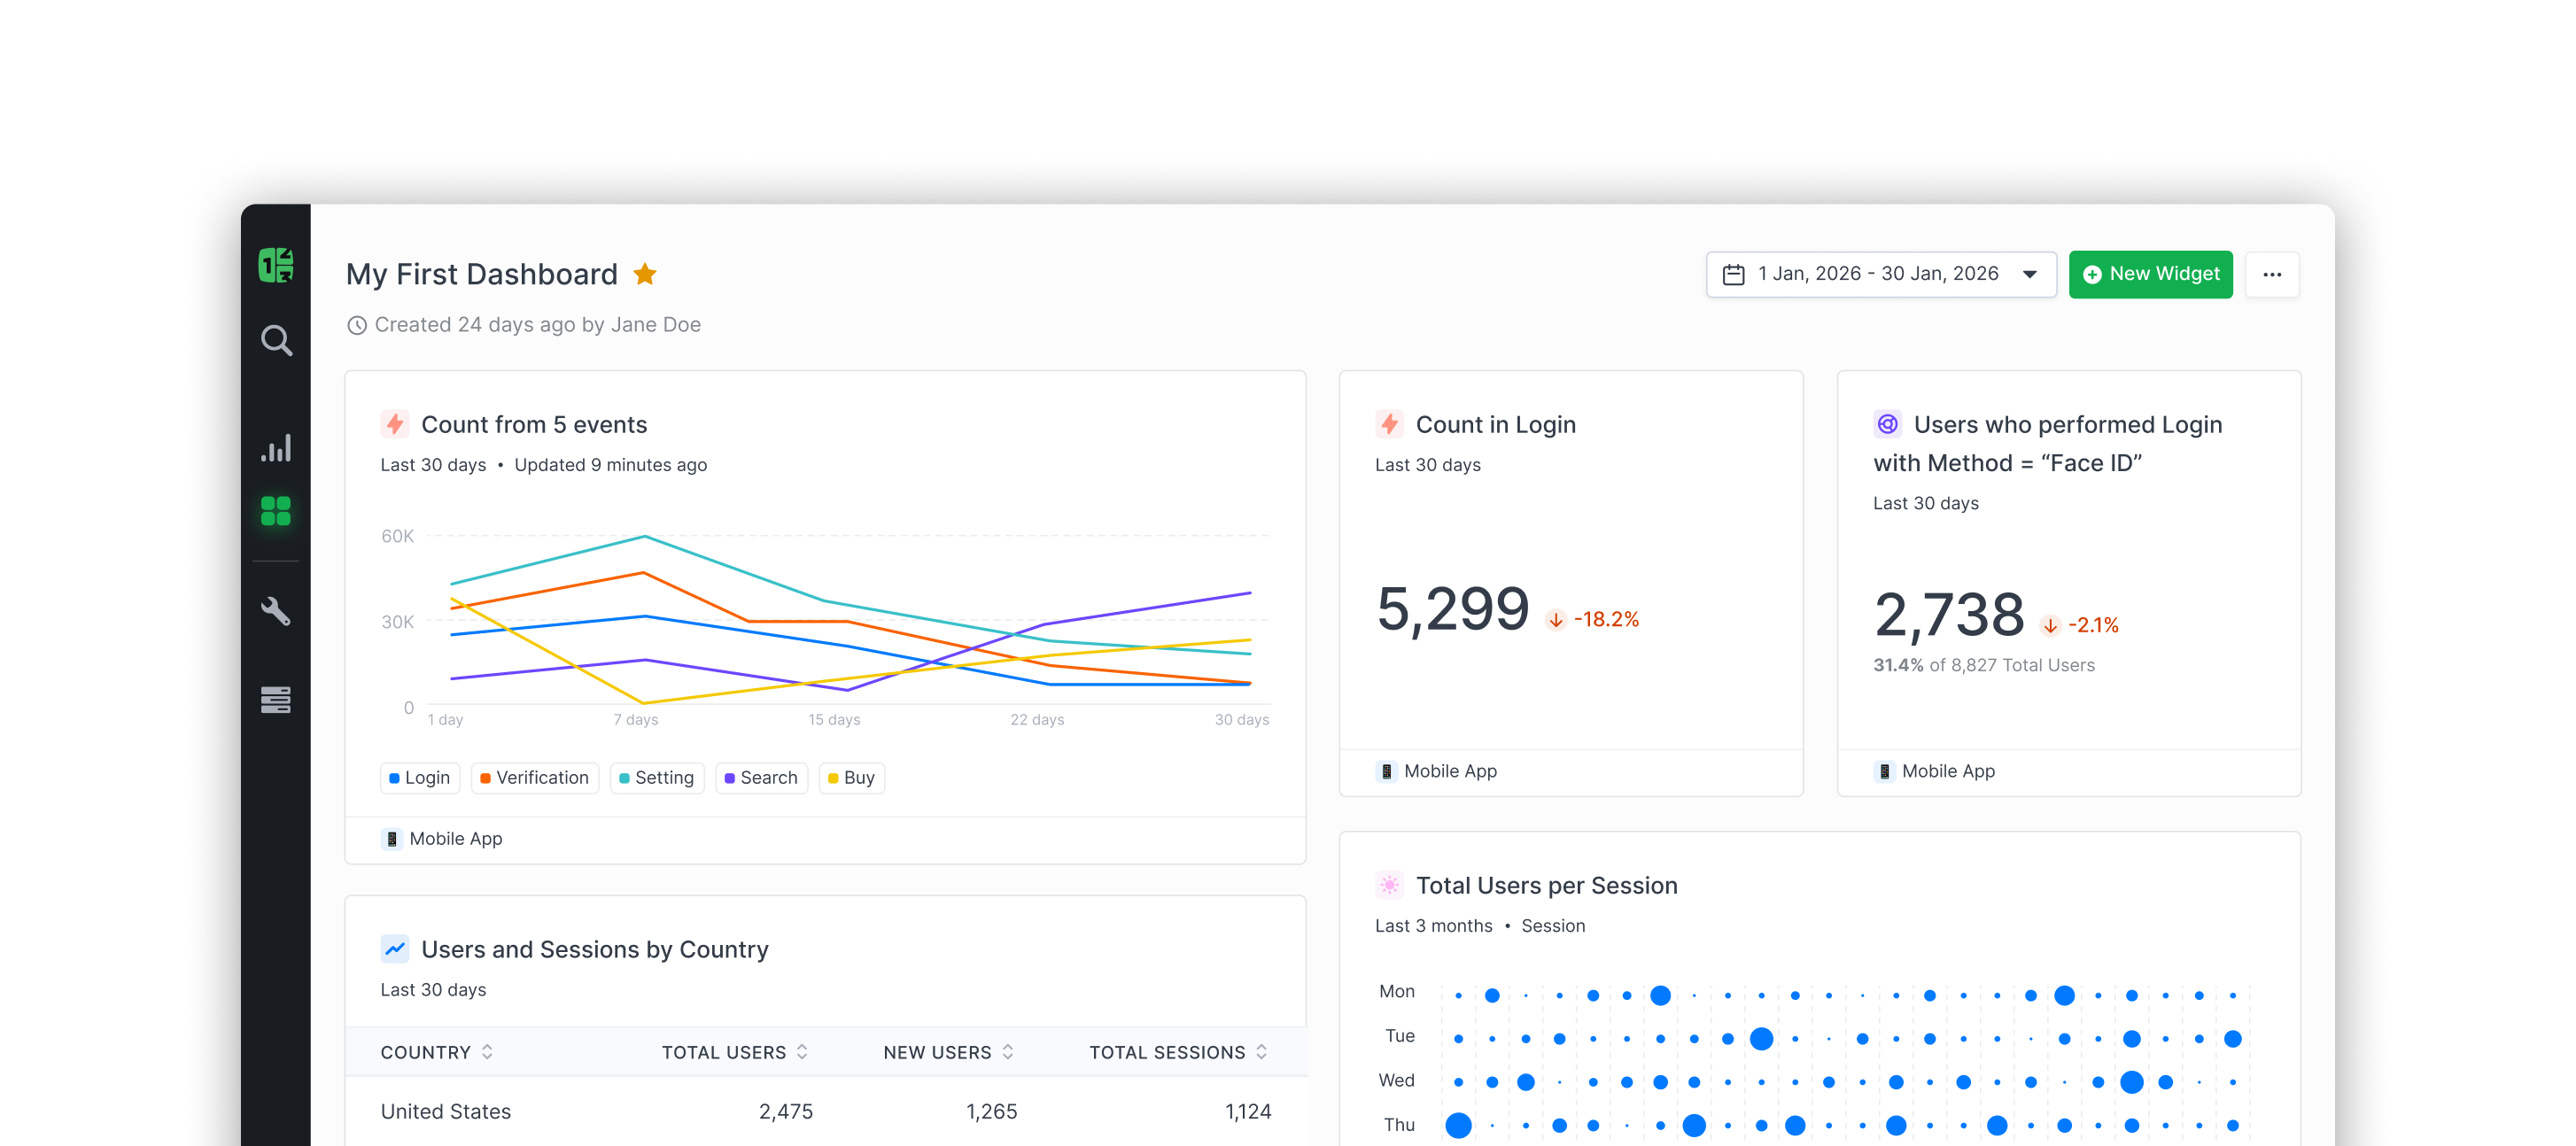Toggle the Verification series in chart legend
Screen dimensions: 2576x1146
click(535, 778)
